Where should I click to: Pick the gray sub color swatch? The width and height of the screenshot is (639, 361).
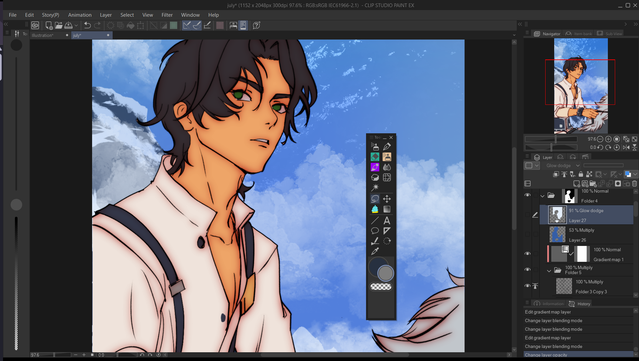click(385, 273)
